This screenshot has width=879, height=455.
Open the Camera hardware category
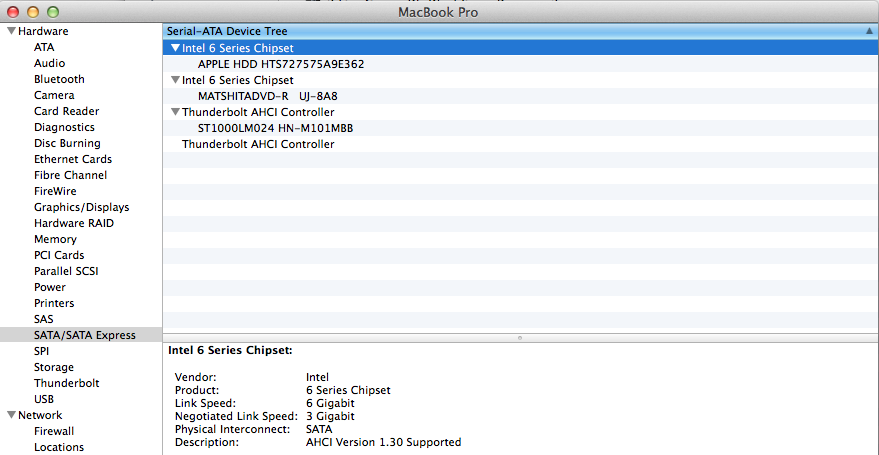[x=54, y=95]
